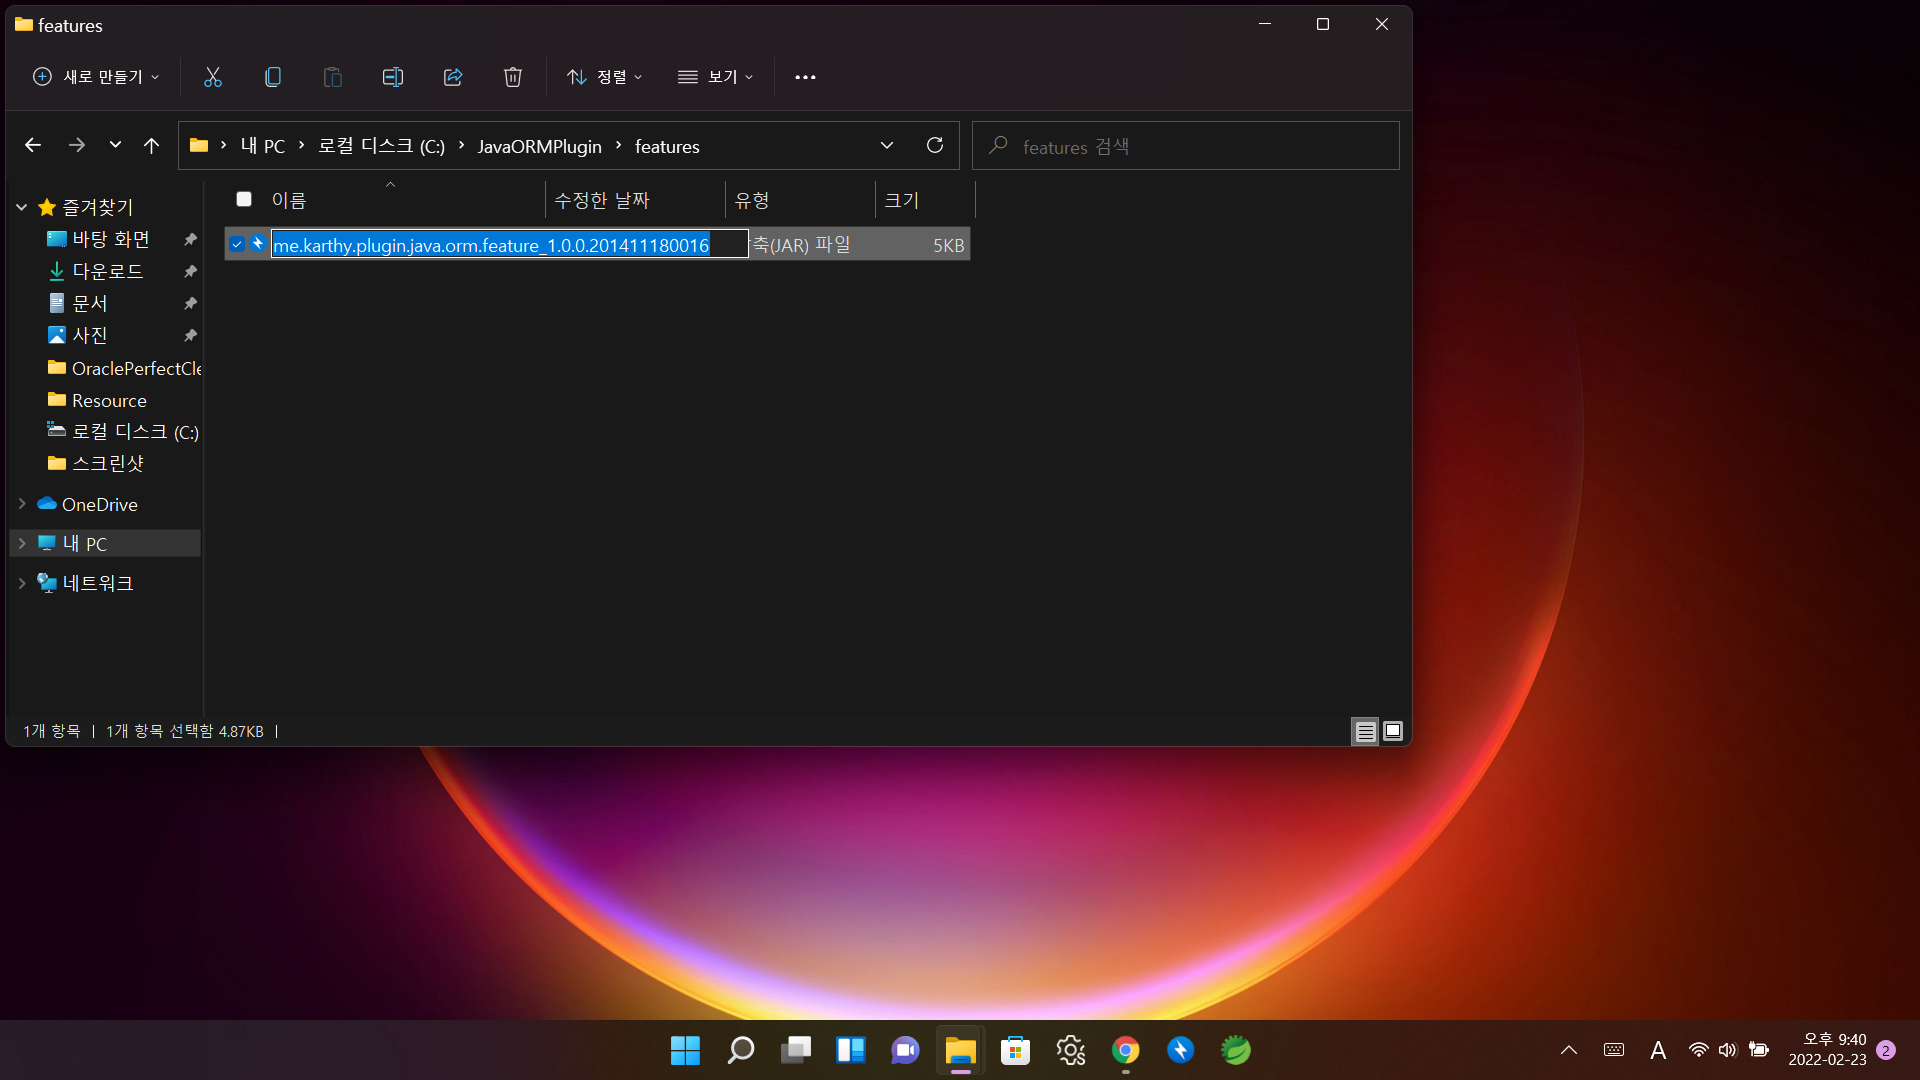1920x1080 pixels.
Task: Open the 정렬 sort dropdown
Action: click(605, 77)
